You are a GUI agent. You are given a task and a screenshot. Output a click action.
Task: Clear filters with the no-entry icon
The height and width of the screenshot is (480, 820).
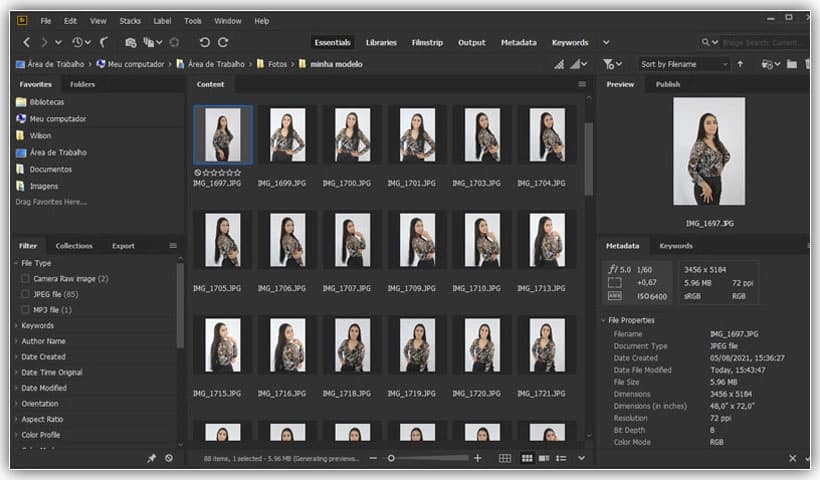(x=169, y=458)
